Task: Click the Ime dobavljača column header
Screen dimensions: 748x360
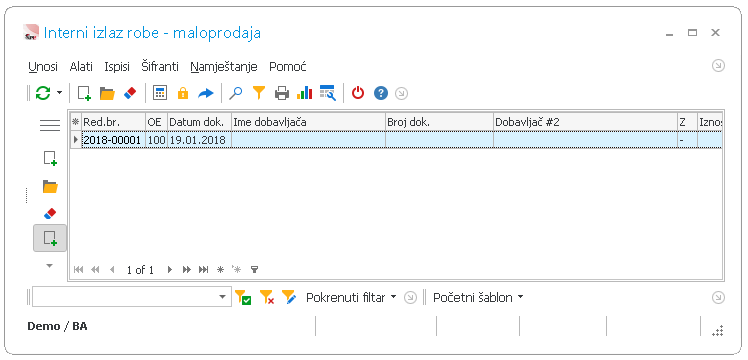Action: pyautogui.click(x=308, y=123)
